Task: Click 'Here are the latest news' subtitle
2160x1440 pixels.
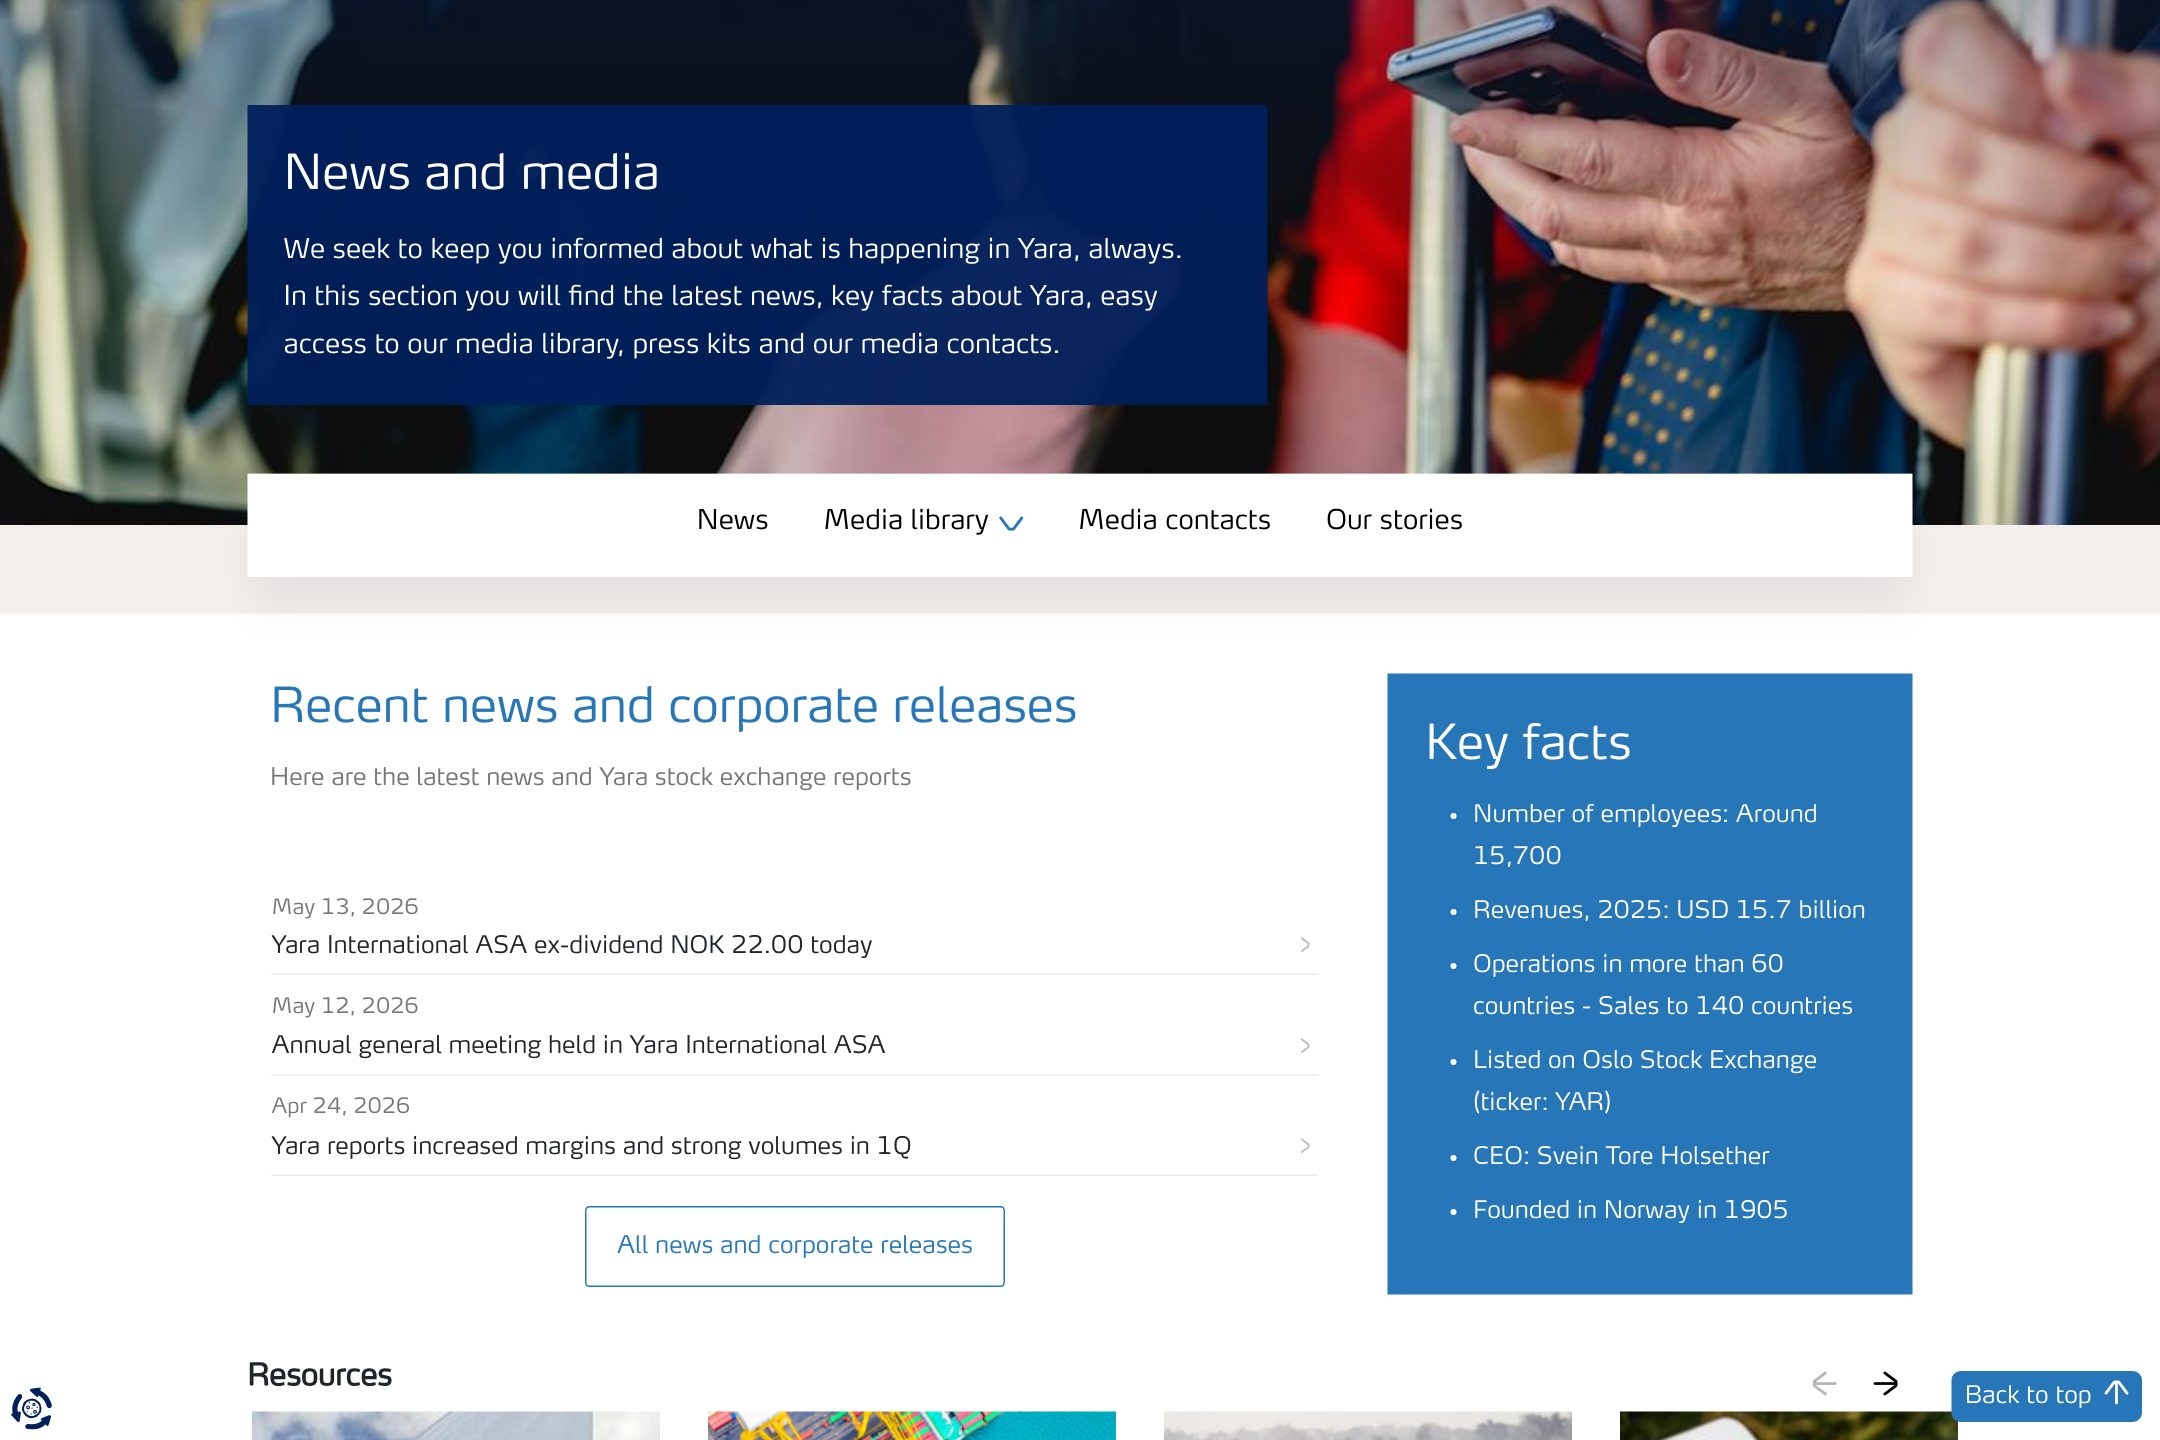Action: click(591, 777)
